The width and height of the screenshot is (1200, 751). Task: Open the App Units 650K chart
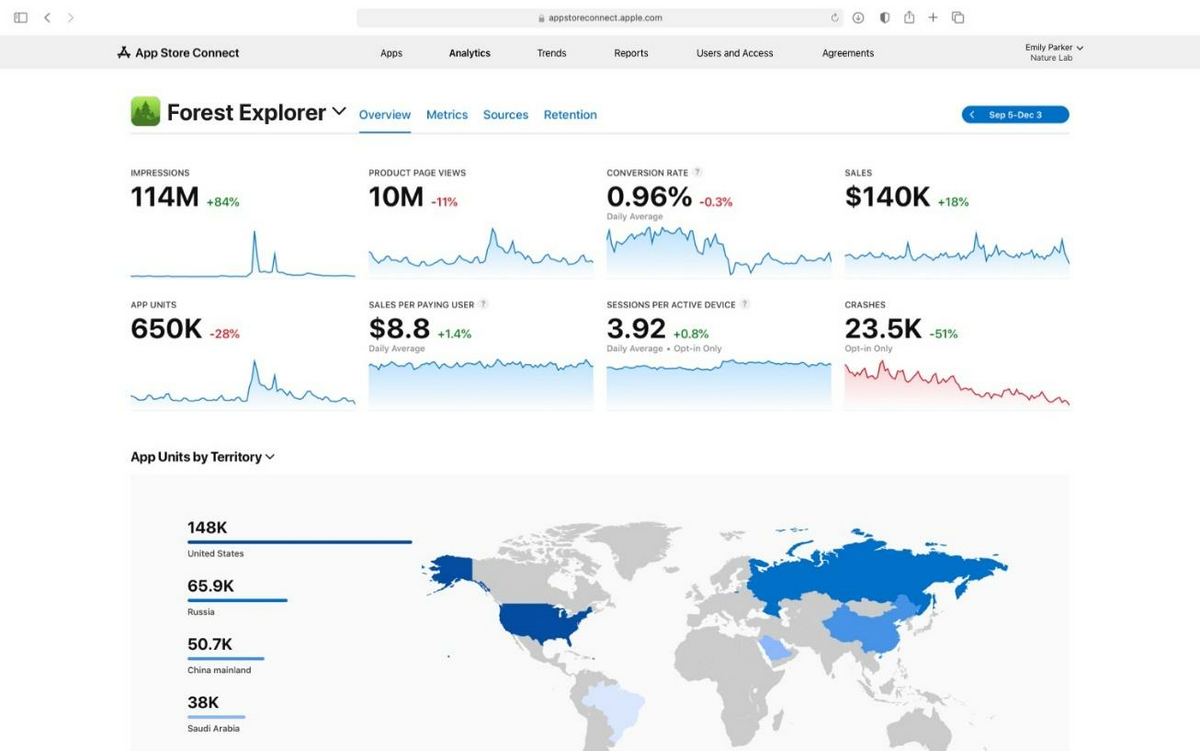243,382
